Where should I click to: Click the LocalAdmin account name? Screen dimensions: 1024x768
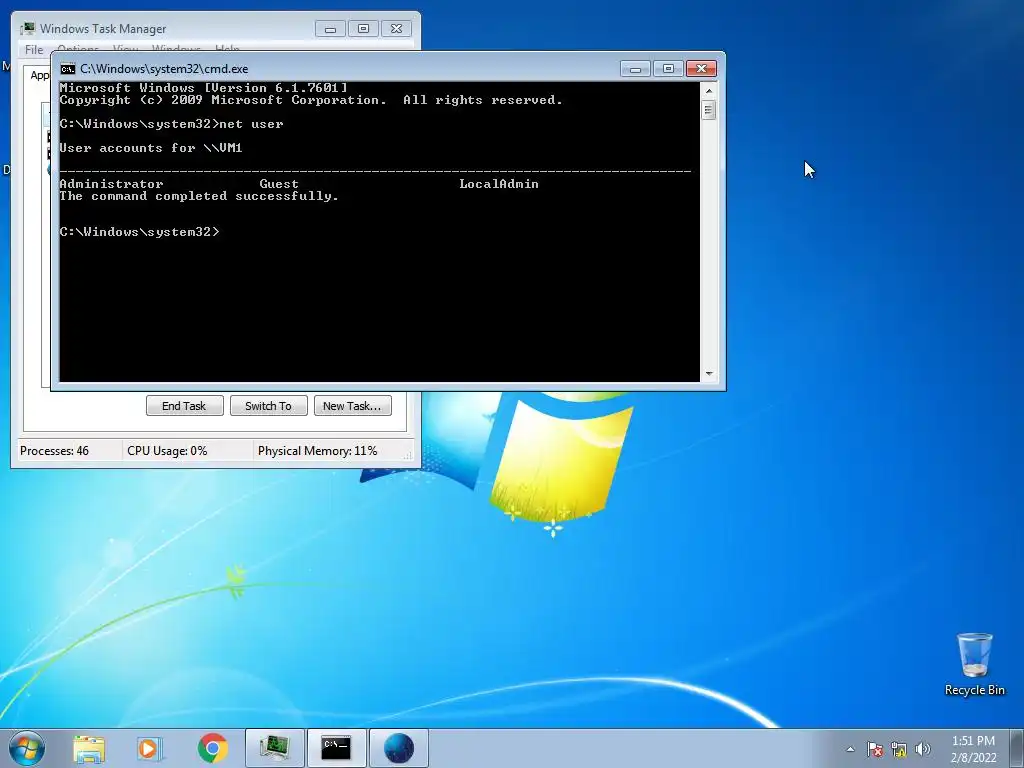[499, 184]
